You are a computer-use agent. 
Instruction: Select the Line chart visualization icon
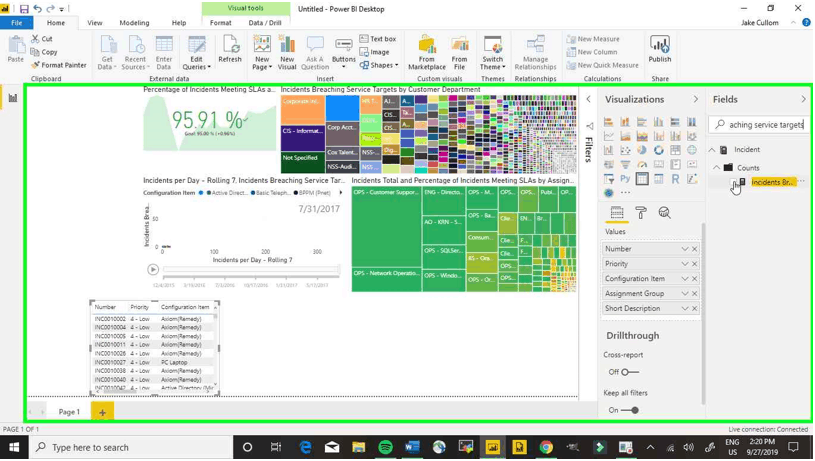[608, 136]
